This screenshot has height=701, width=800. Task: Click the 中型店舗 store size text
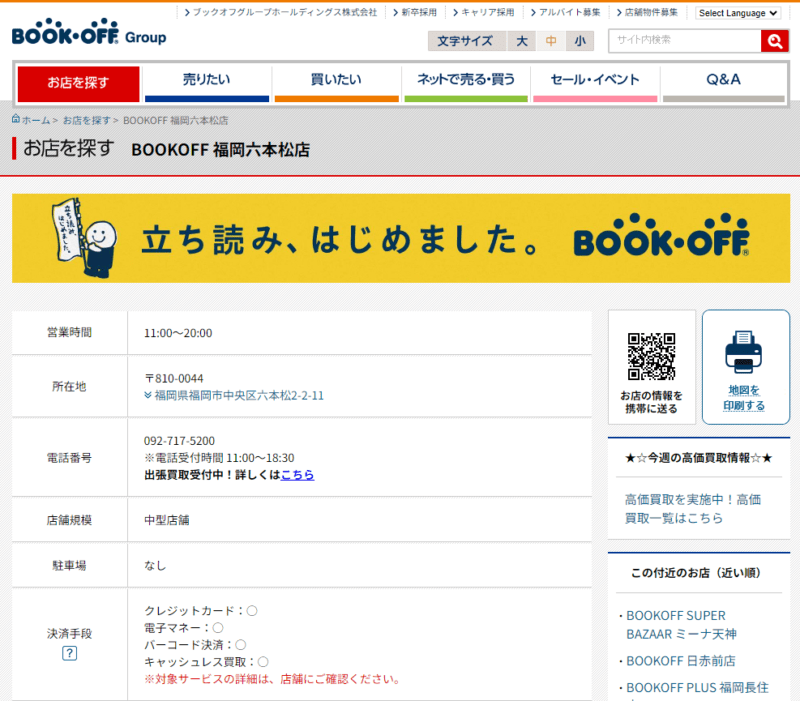click(x=167, y=520)
